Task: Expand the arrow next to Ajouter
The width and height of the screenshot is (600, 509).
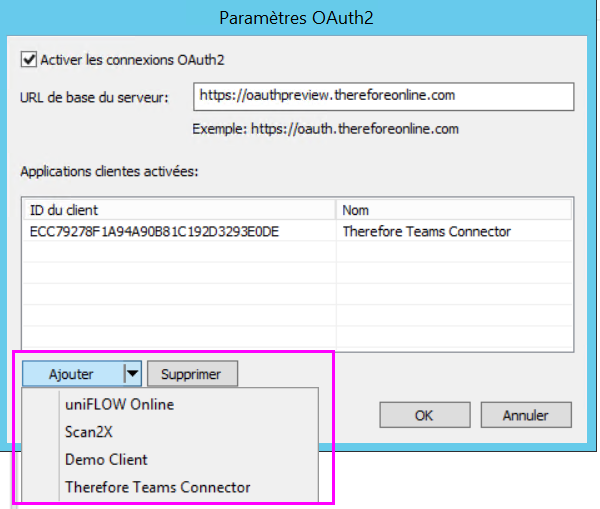Action: (132, 374)
